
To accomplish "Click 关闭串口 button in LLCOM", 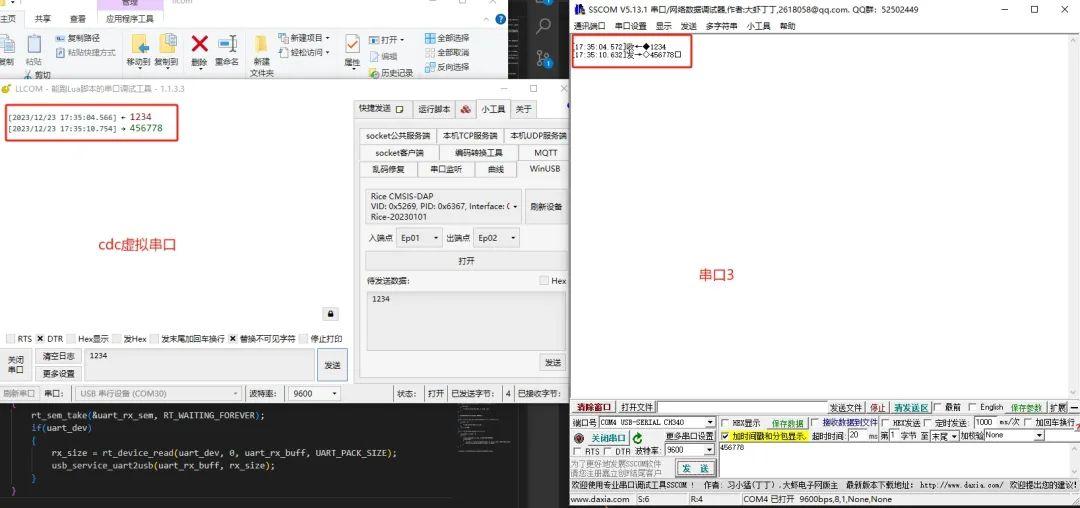I will pos(15,365).
